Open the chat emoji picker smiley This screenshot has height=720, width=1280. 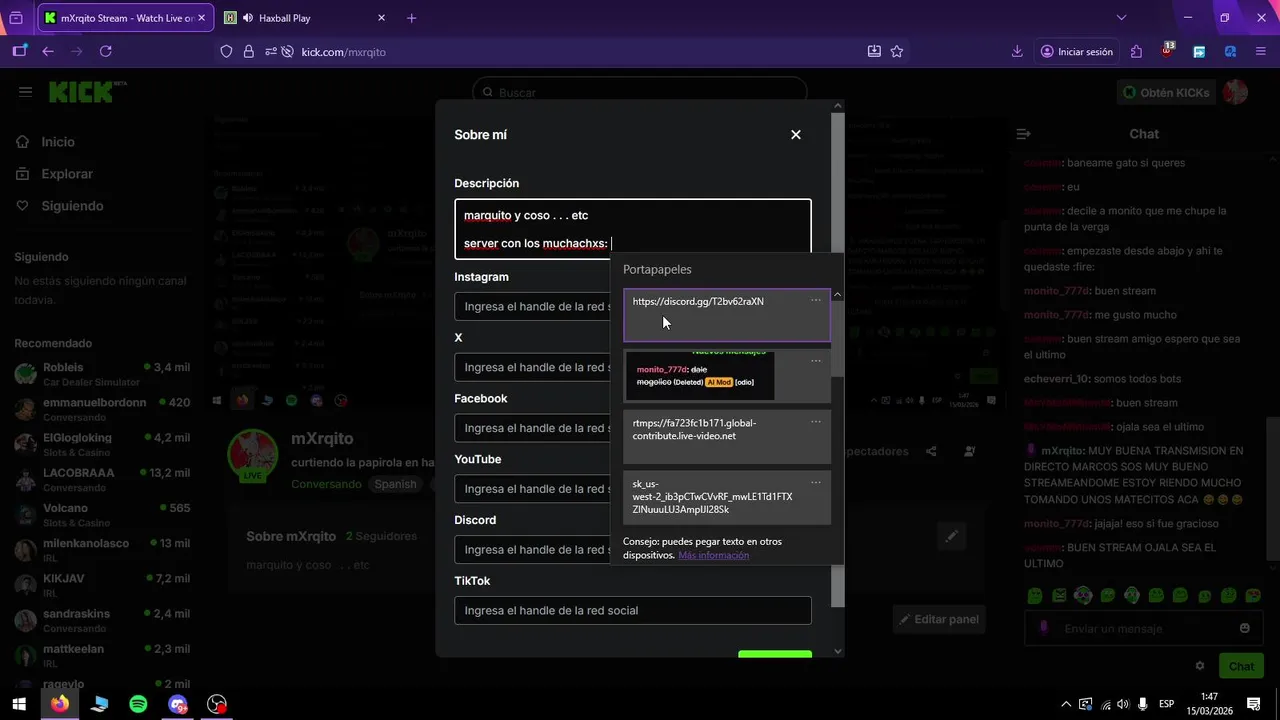click(1245, 628)
